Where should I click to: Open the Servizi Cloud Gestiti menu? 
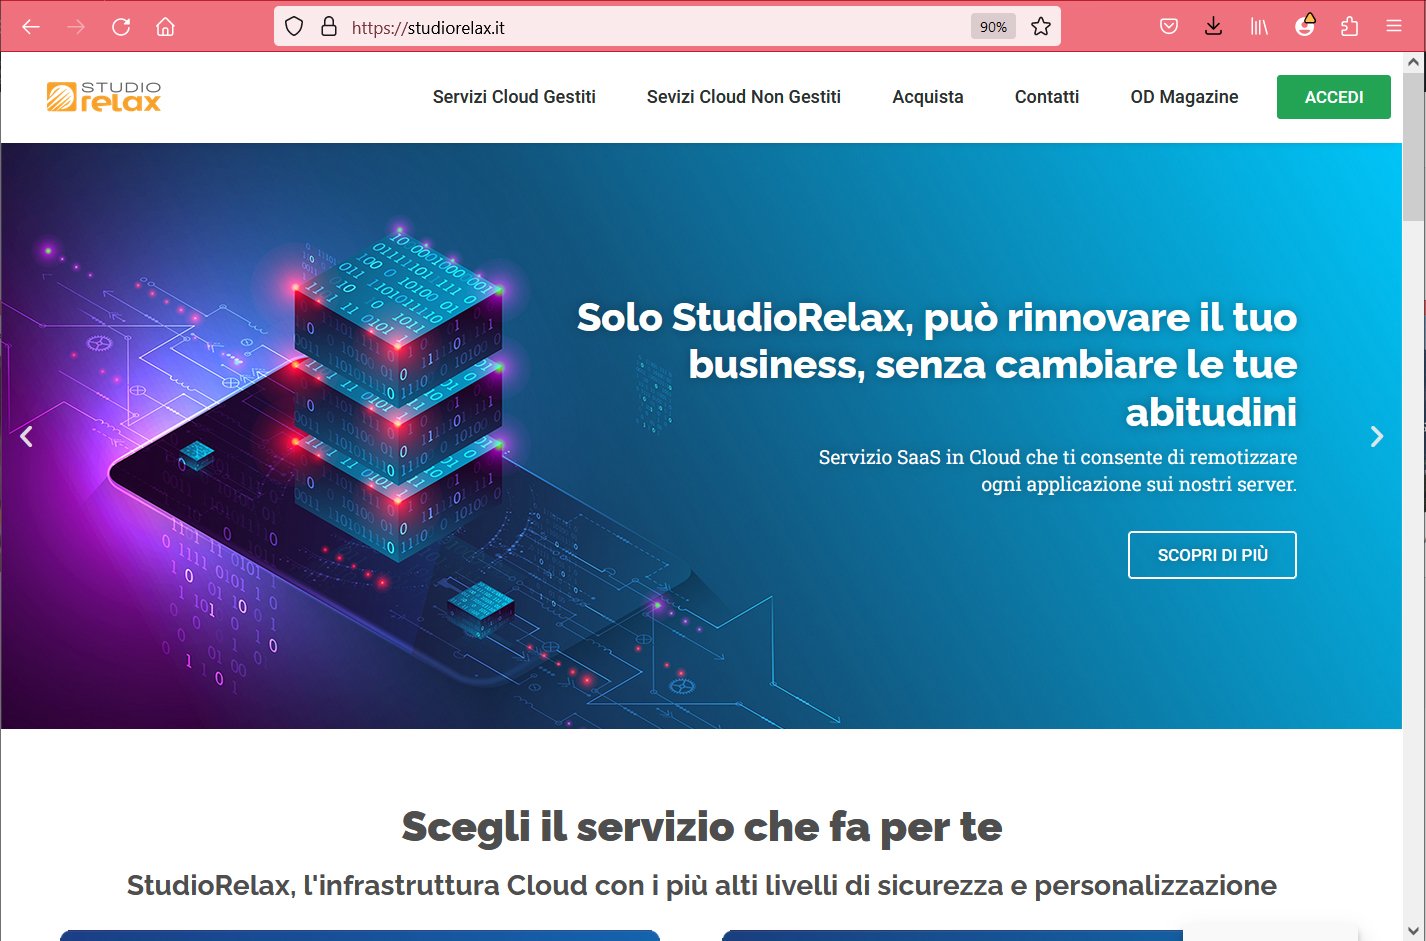pyautogui.click(x=514, y=97)
